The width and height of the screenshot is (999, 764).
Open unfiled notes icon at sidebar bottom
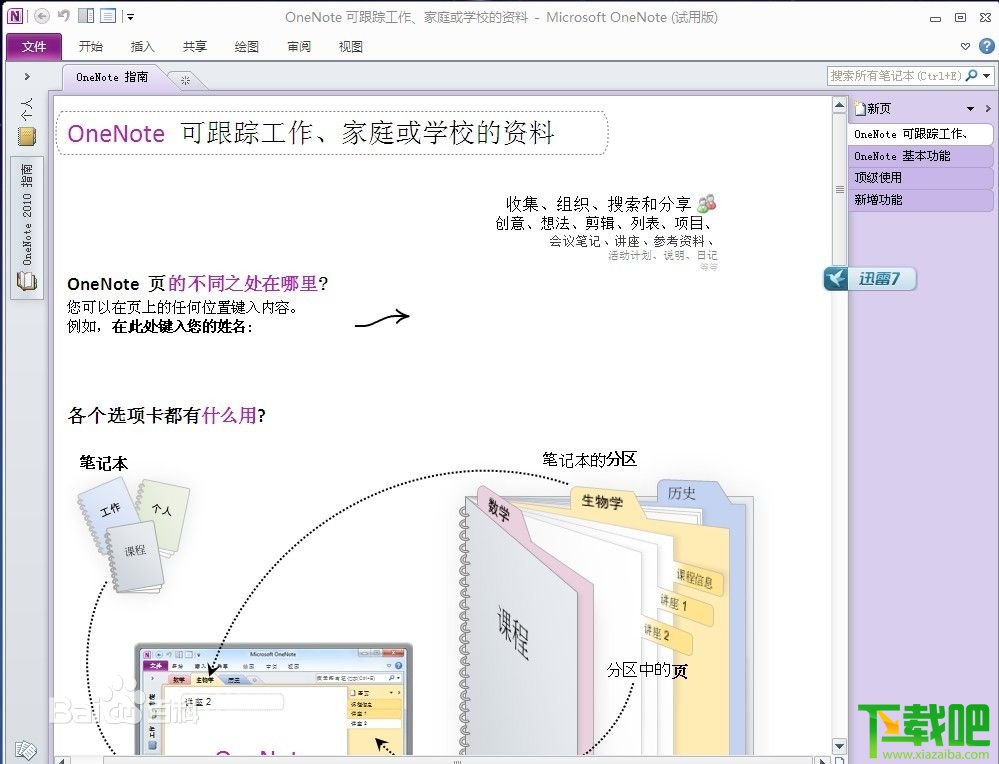pos(26,749)
